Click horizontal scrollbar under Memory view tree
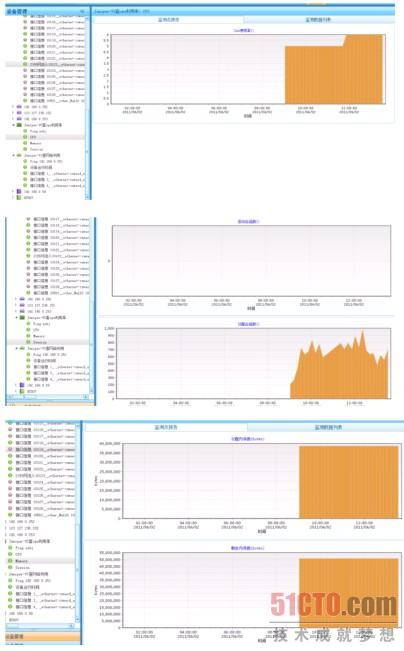404x651 pixels. pyautogui.click(x=38, y=626)
